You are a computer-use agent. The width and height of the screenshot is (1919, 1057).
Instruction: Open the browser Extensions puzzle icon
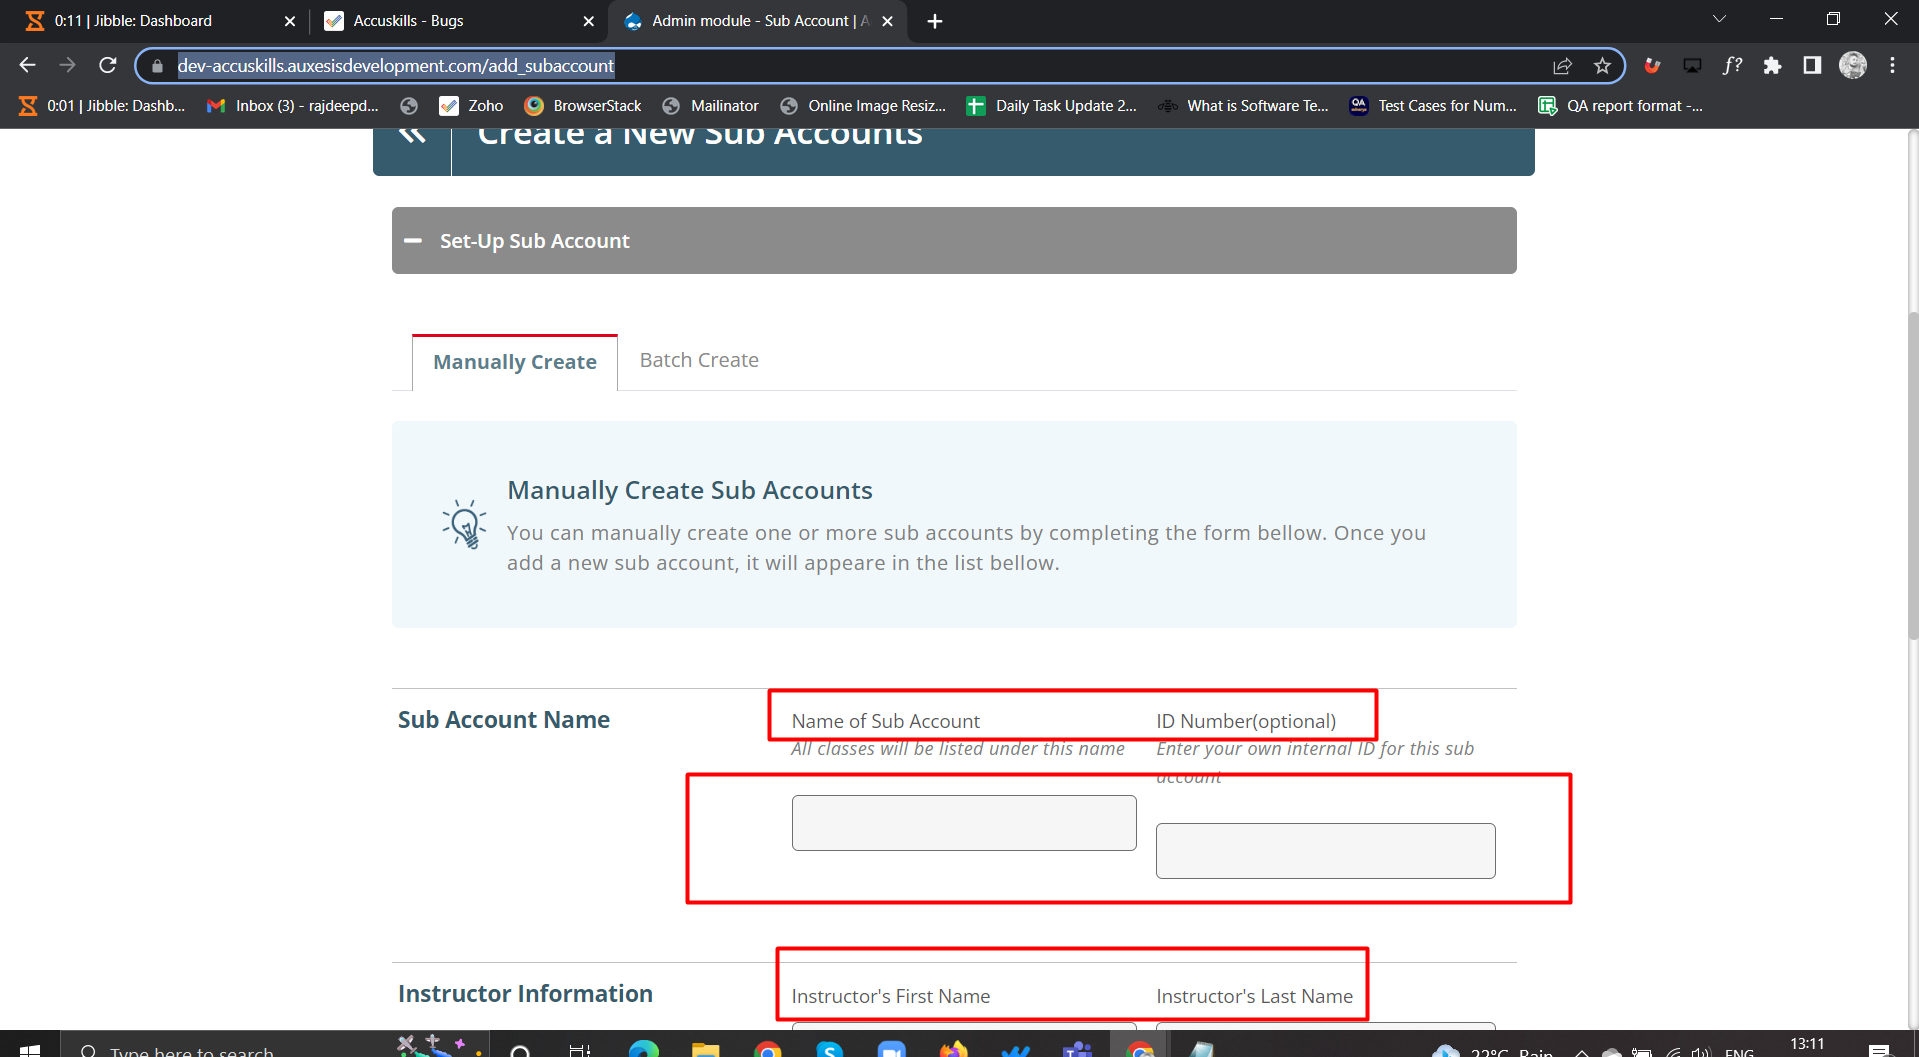coord(1772,66)
